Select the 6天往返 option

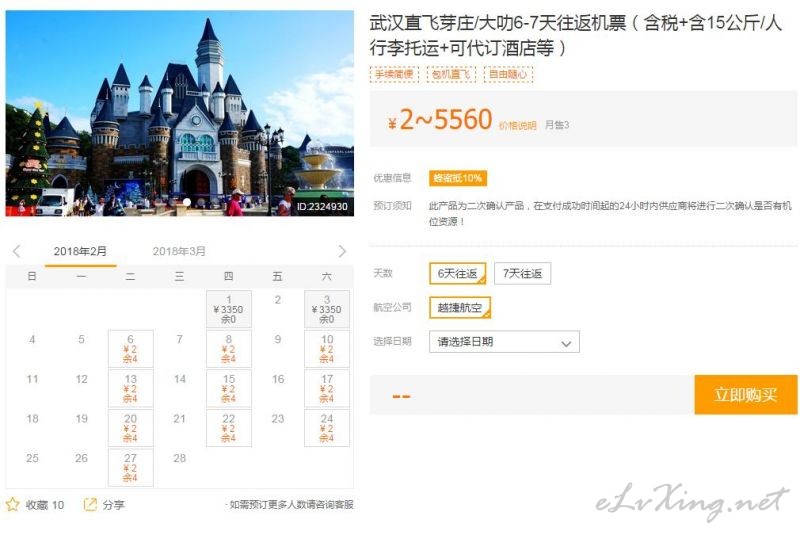[x=458, y=273]
